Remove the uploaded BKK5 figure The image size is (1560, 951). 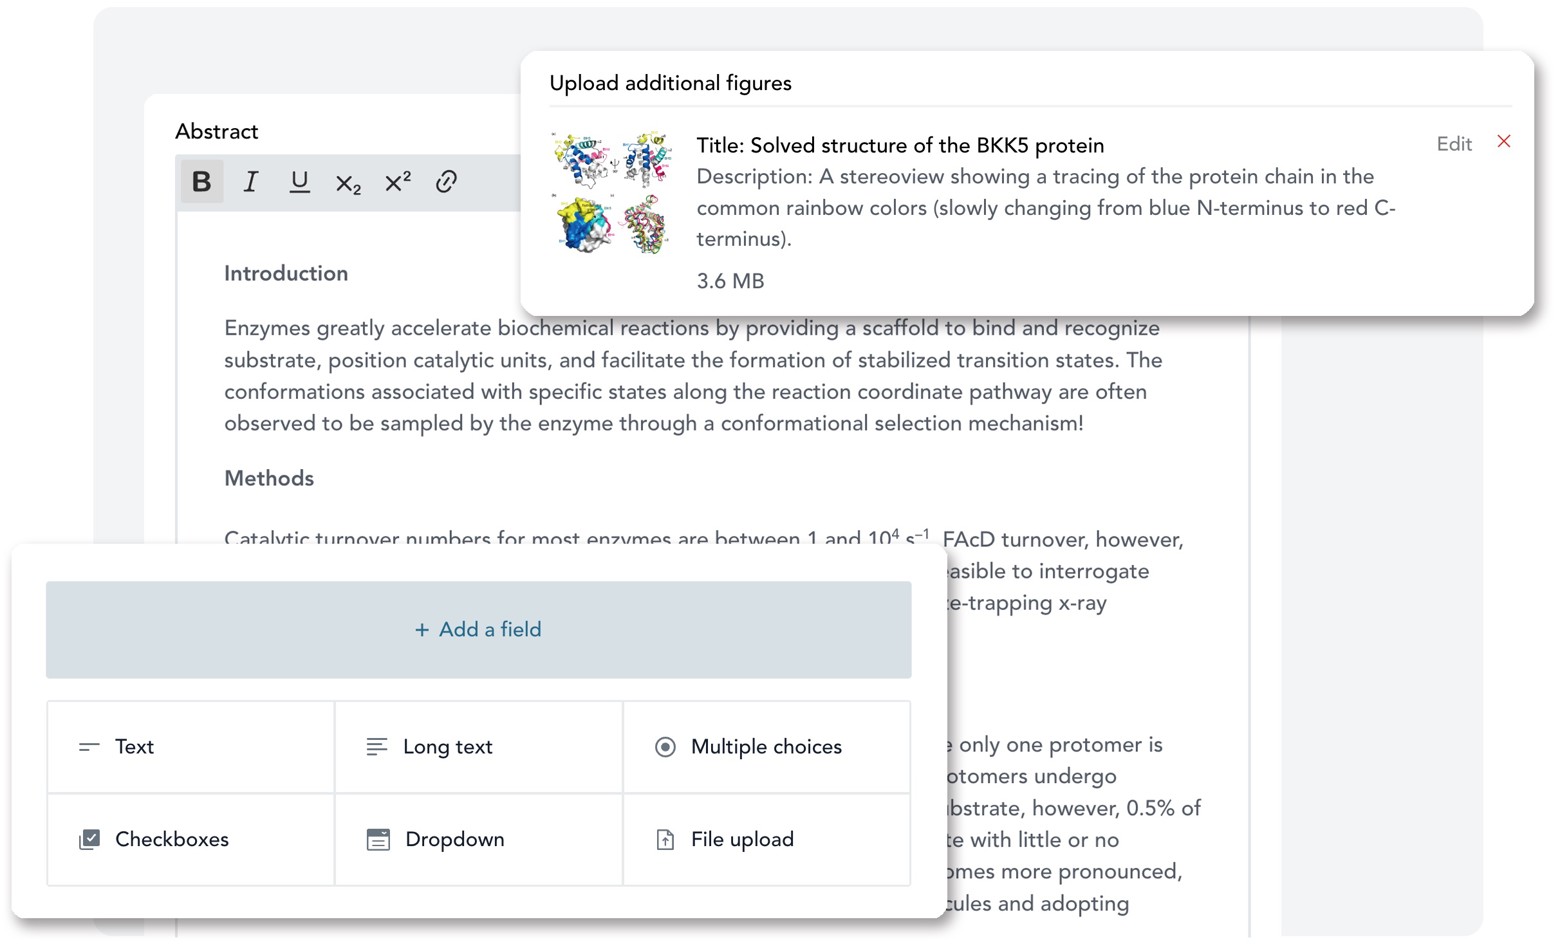point(1503,142)
